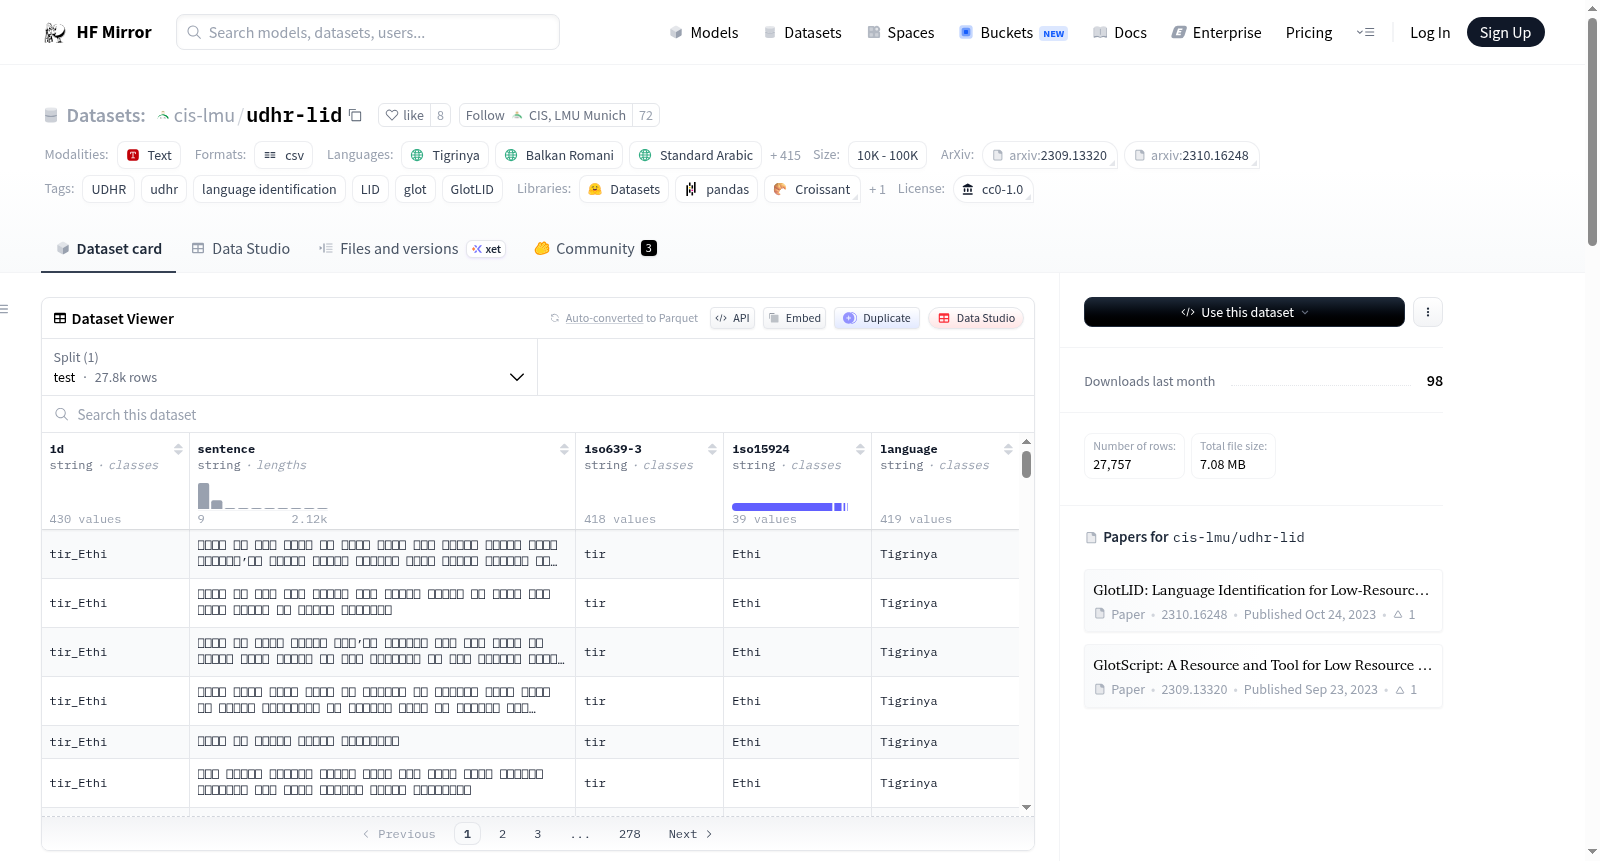Screen dimensions: 1600x861
Task: Click the Embed button
Action: (794, 318)
